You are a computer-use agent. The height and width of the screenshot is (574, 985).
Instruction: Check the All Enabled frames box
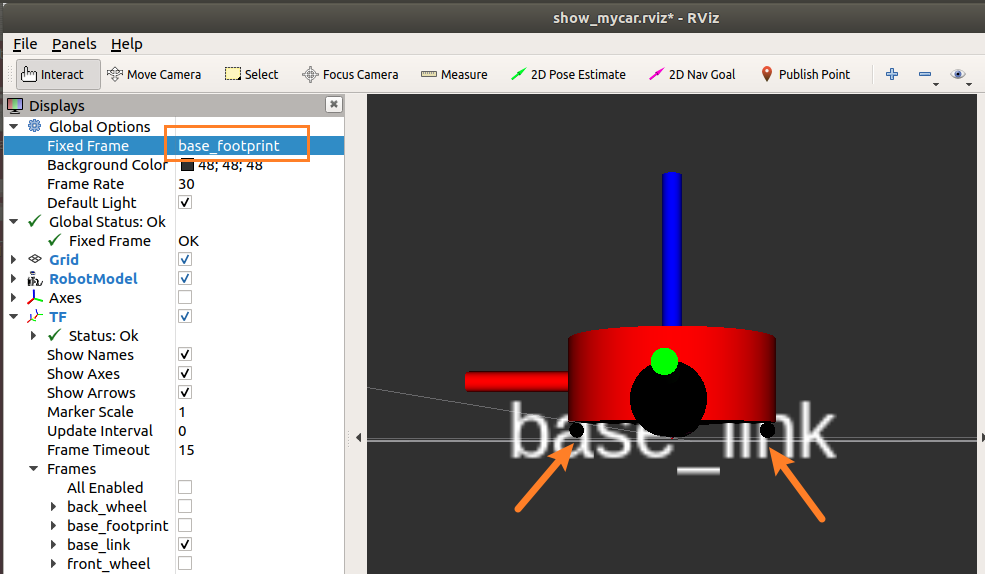pos(185,487)
